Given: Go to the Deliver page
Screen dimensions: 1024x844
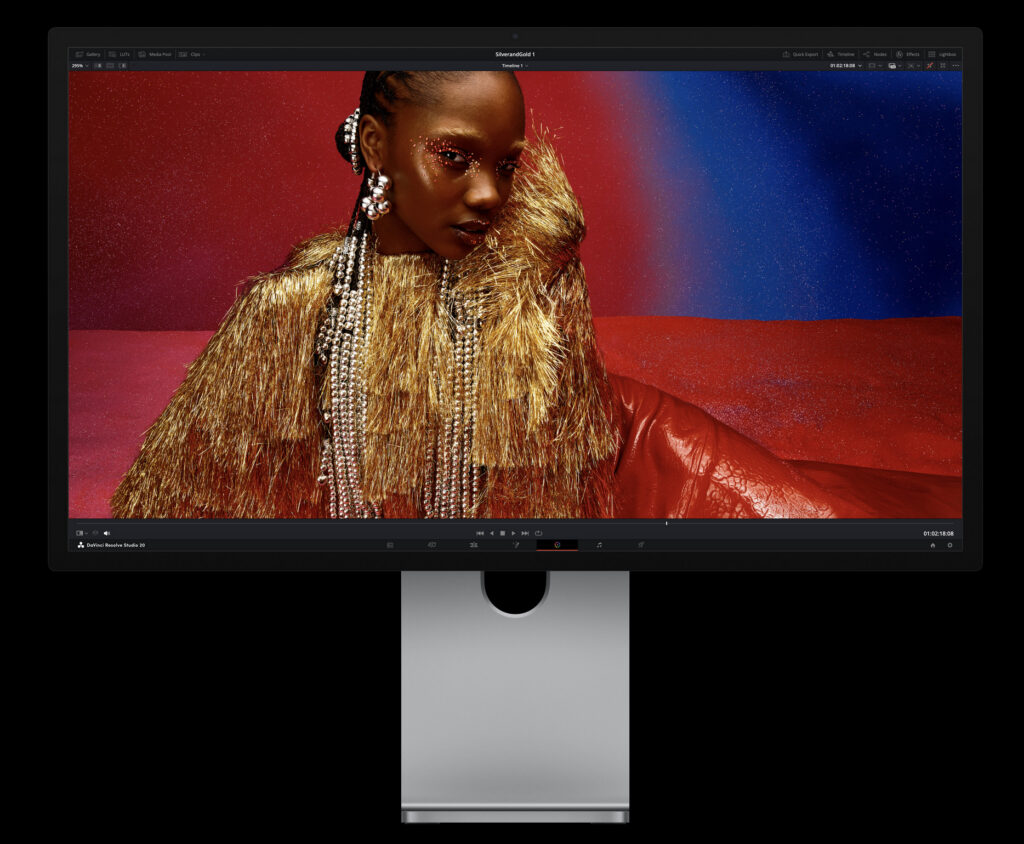Looking at the screenshot, I should tap(641, 547).
